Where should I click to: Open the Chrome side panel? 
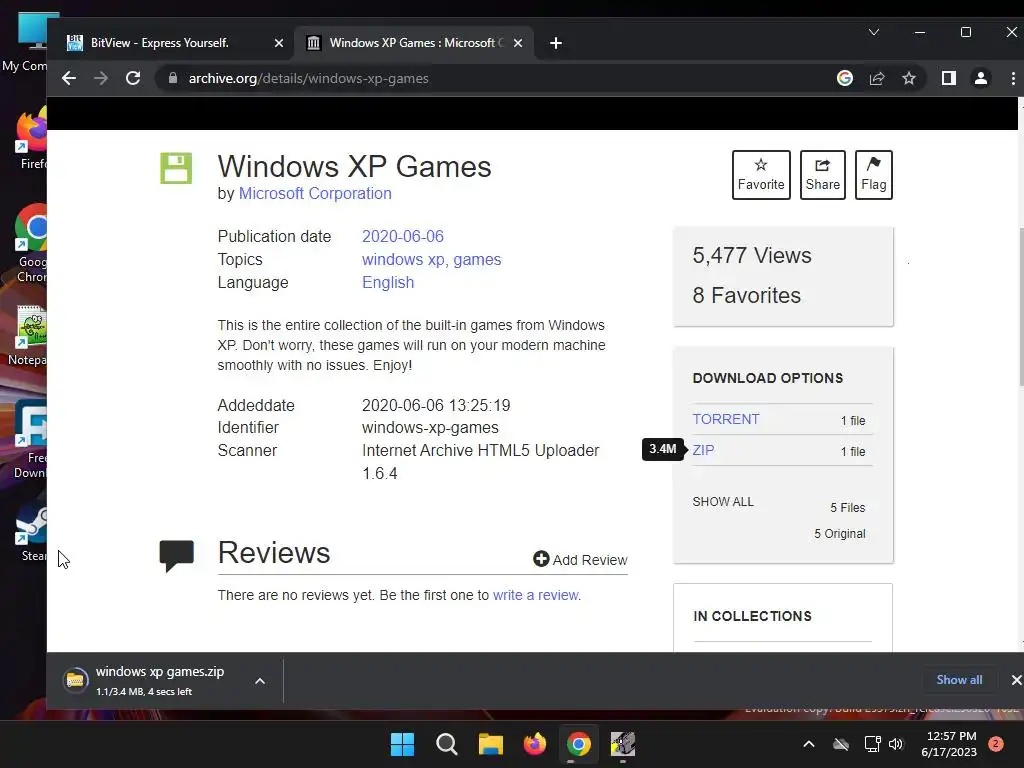(x=948, y=78)
